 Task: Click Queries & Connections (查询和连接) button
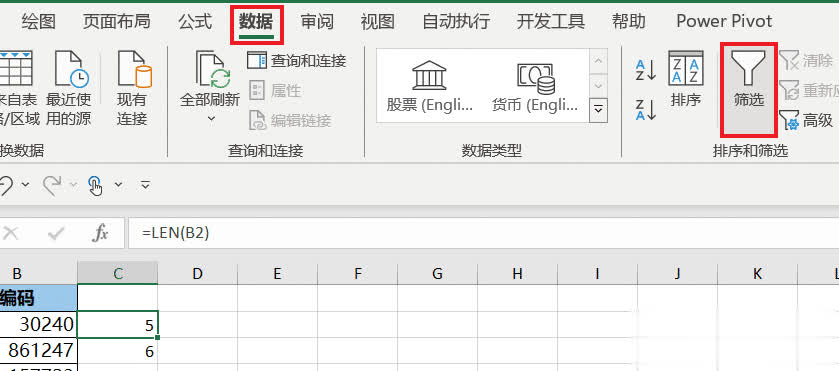[x=298, y=60]
